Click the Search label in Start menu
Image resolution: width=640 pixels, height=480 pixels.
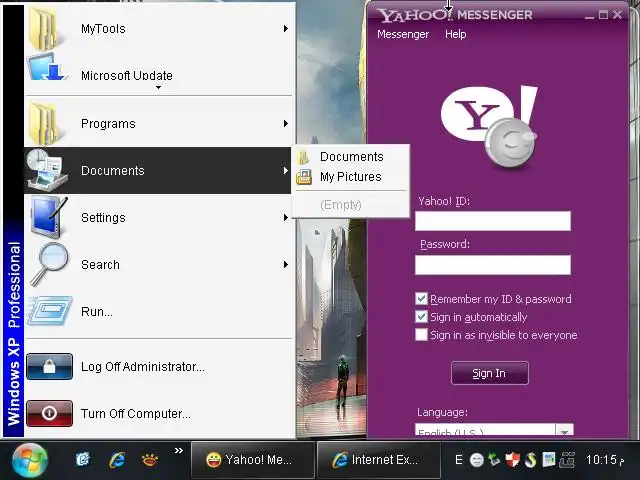100,264
